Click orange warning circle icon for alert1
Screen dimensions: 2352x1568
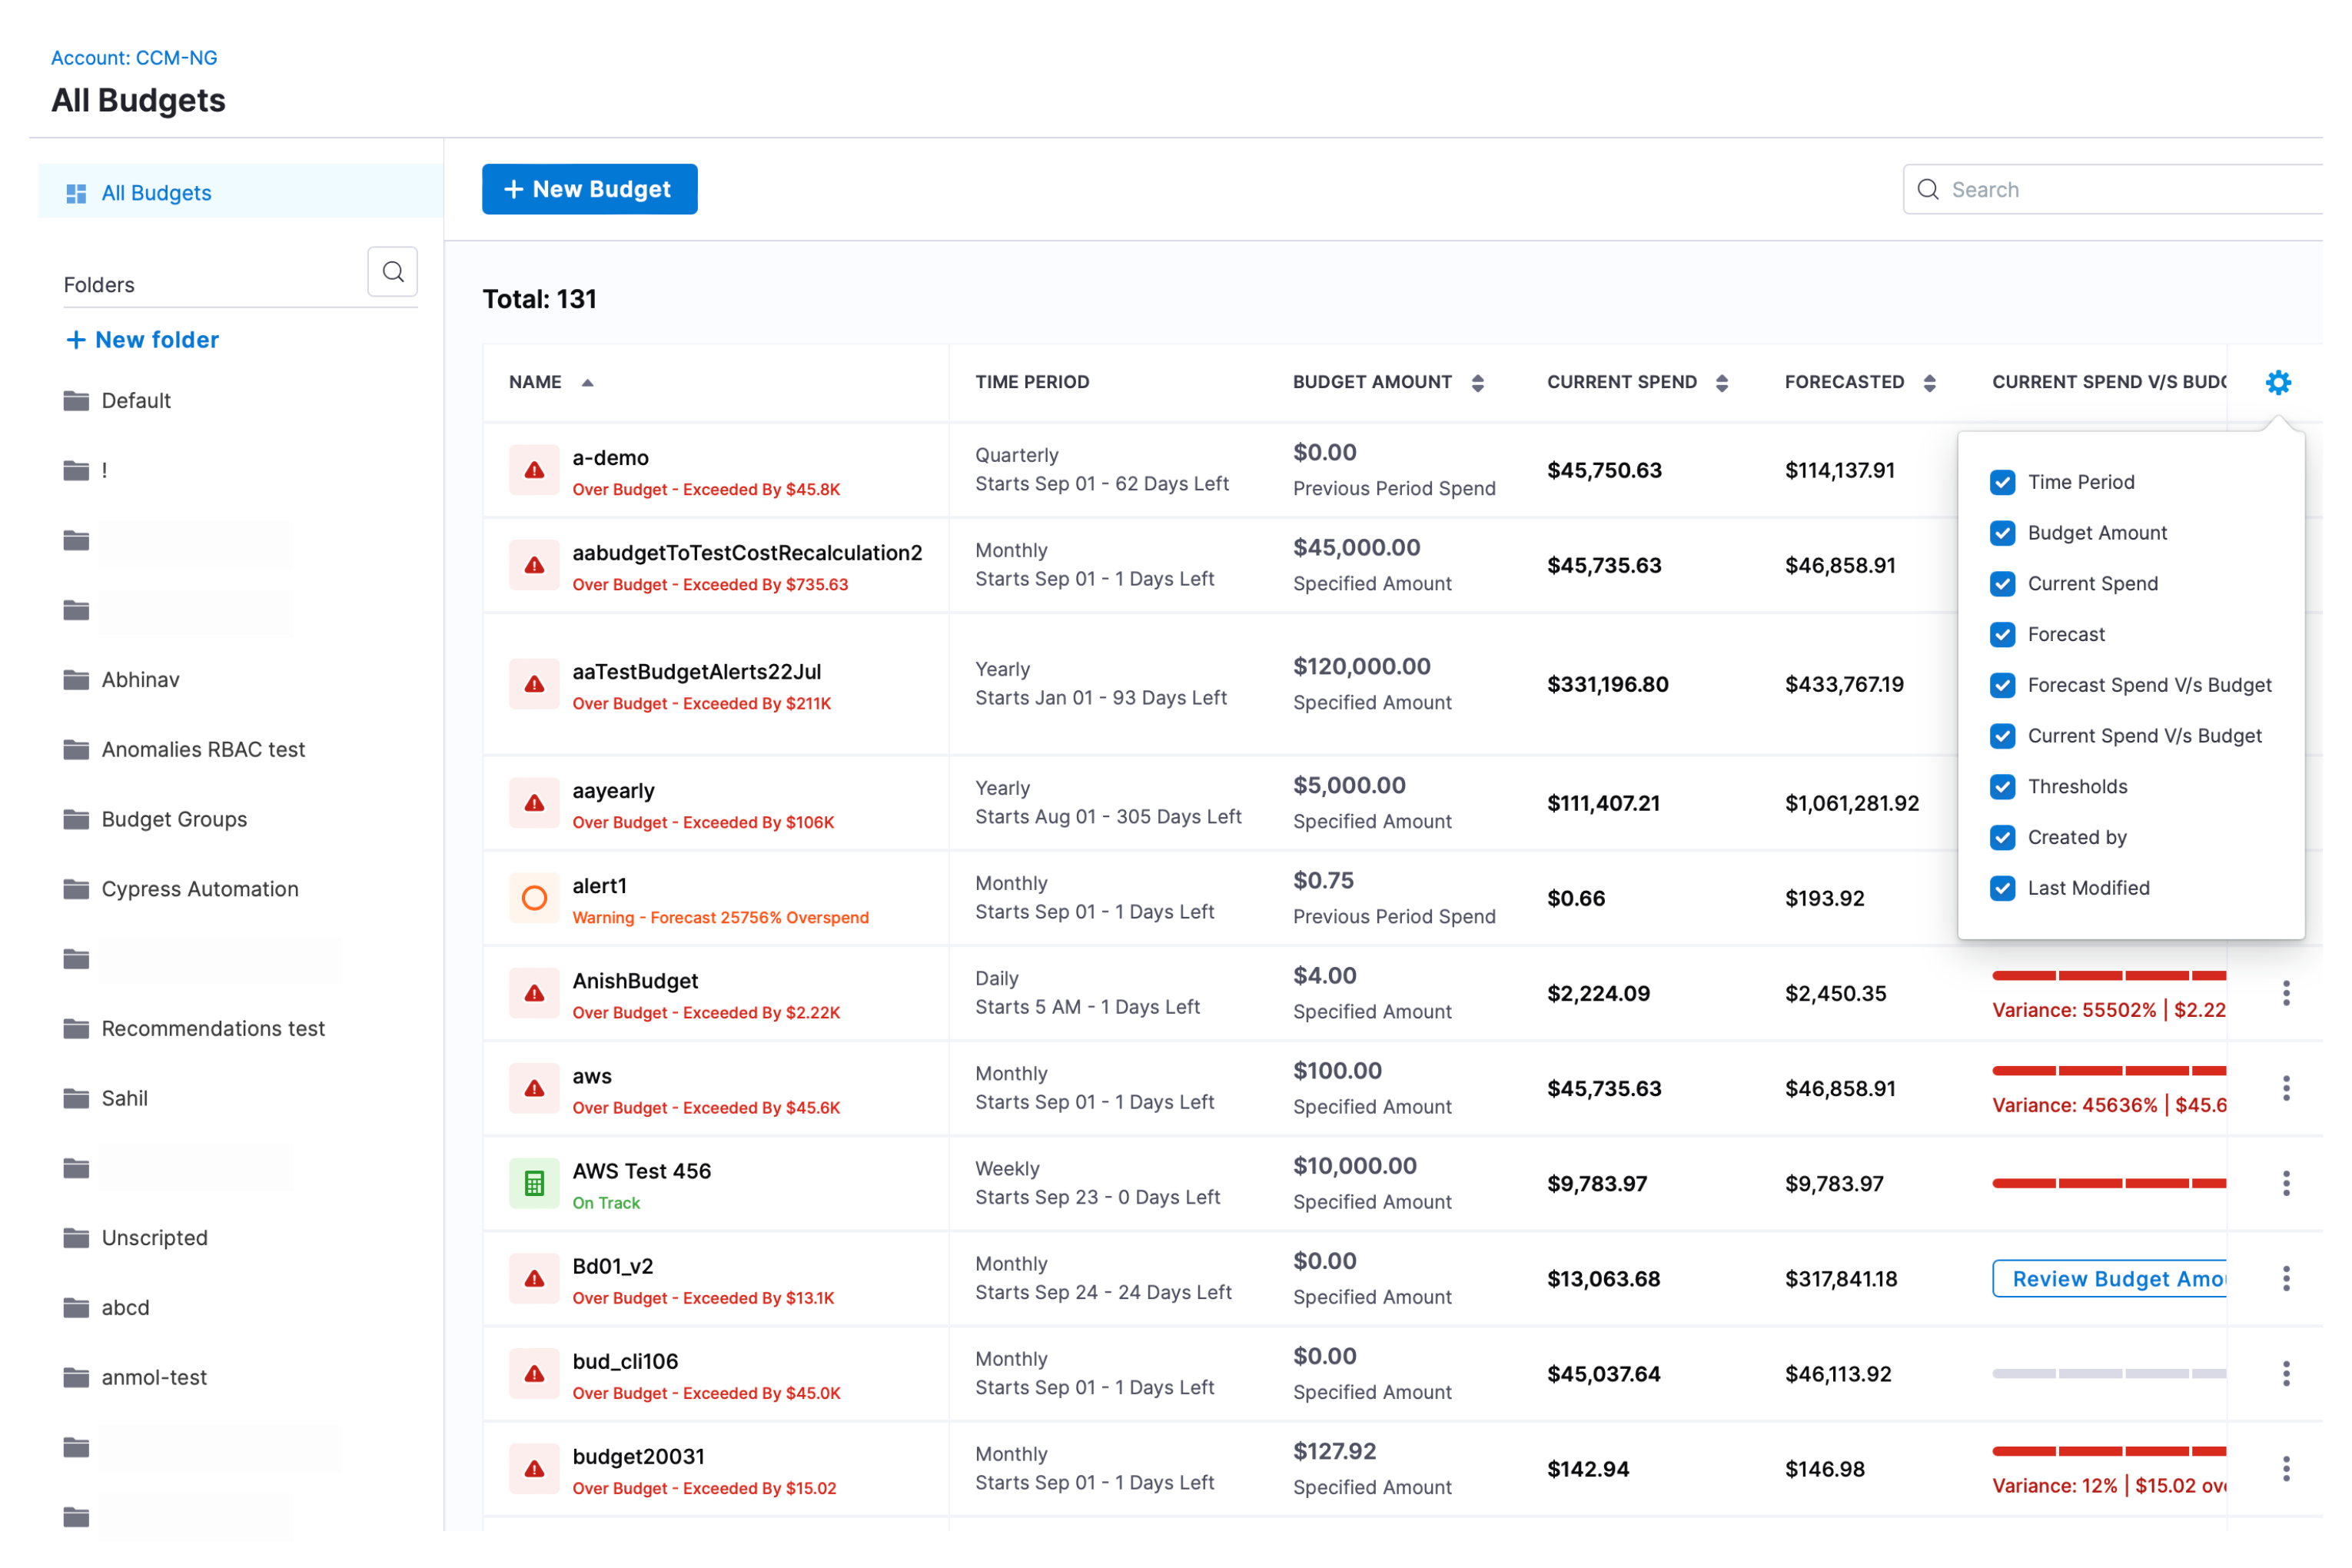coord(535,898)
